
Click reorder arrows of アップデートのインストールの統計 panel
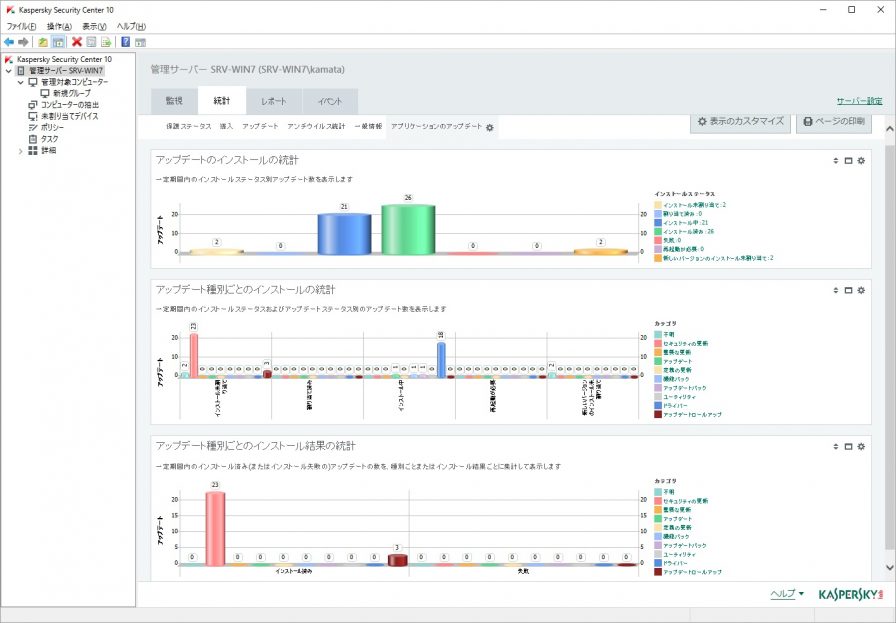tap(836, 161)
